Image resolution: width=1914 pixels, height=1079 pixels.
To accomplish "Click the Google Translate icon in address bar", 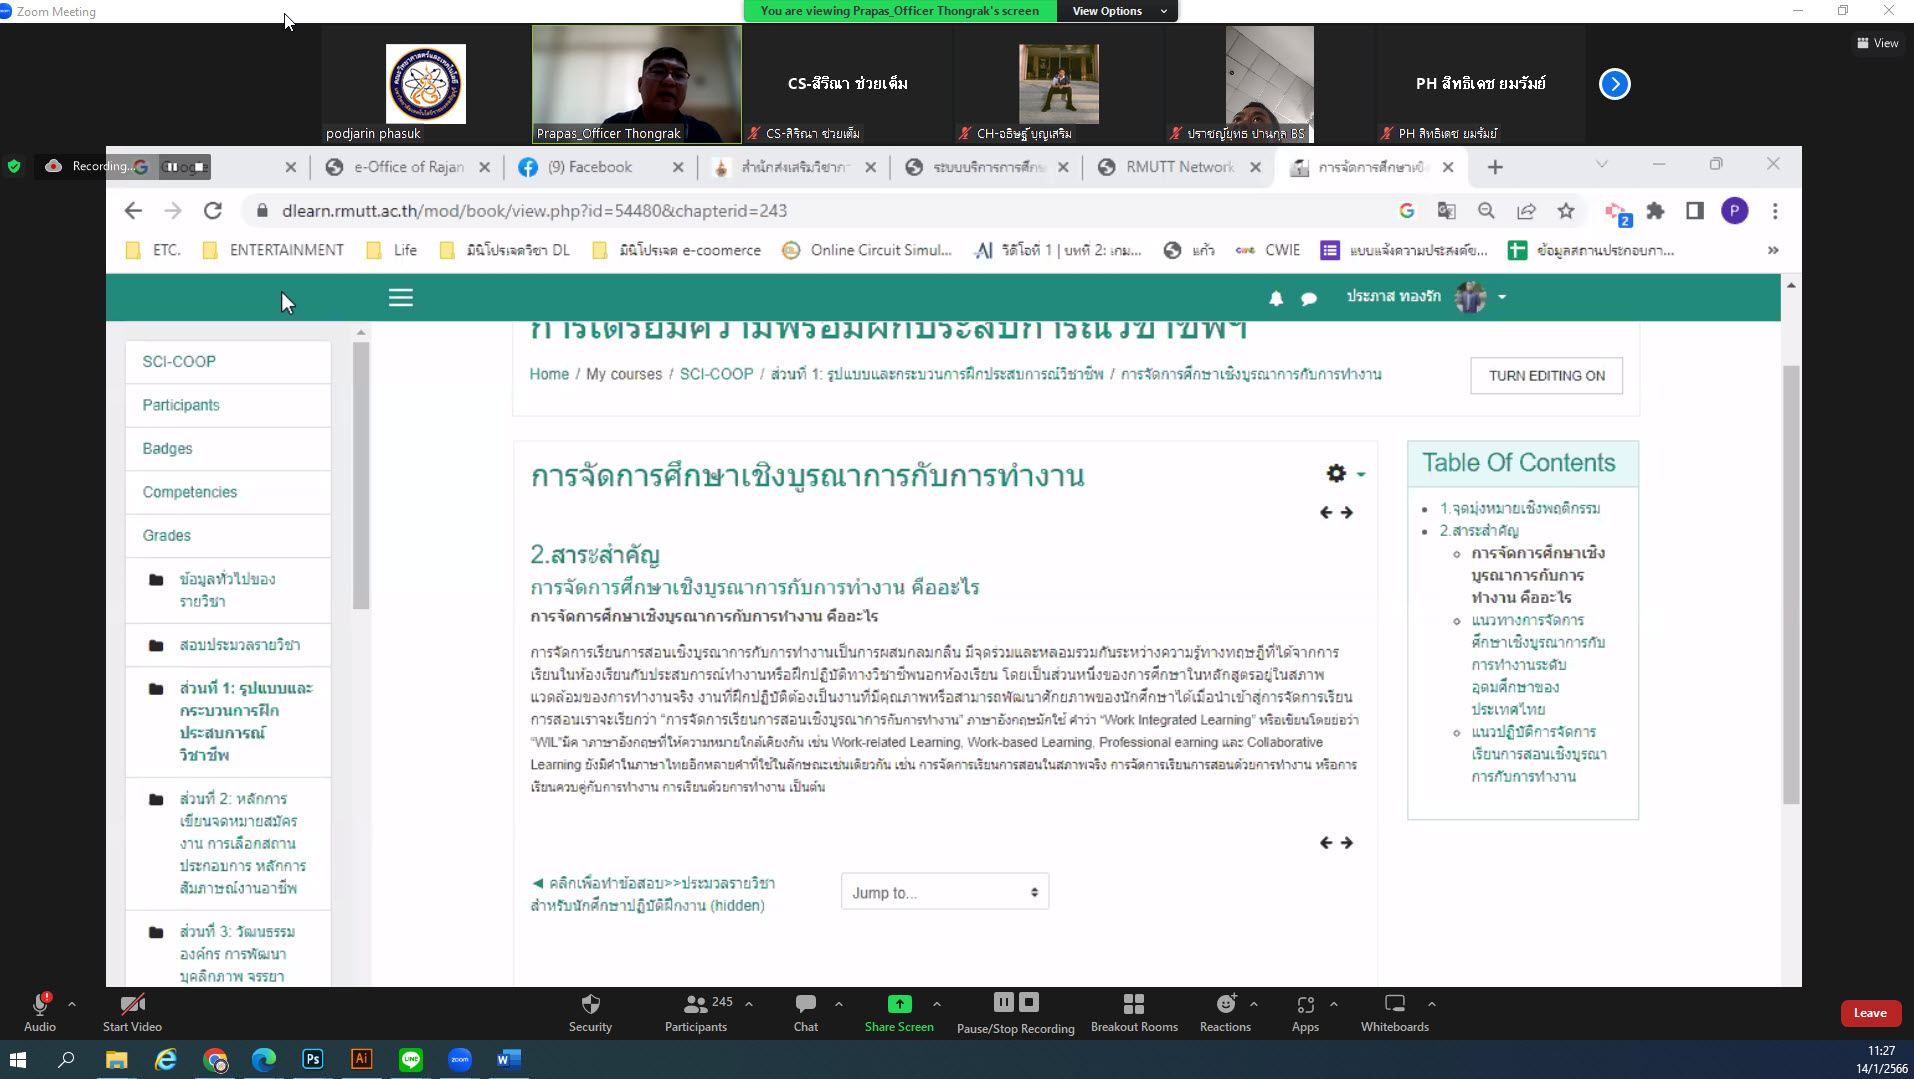I will tap(1447, 211).
